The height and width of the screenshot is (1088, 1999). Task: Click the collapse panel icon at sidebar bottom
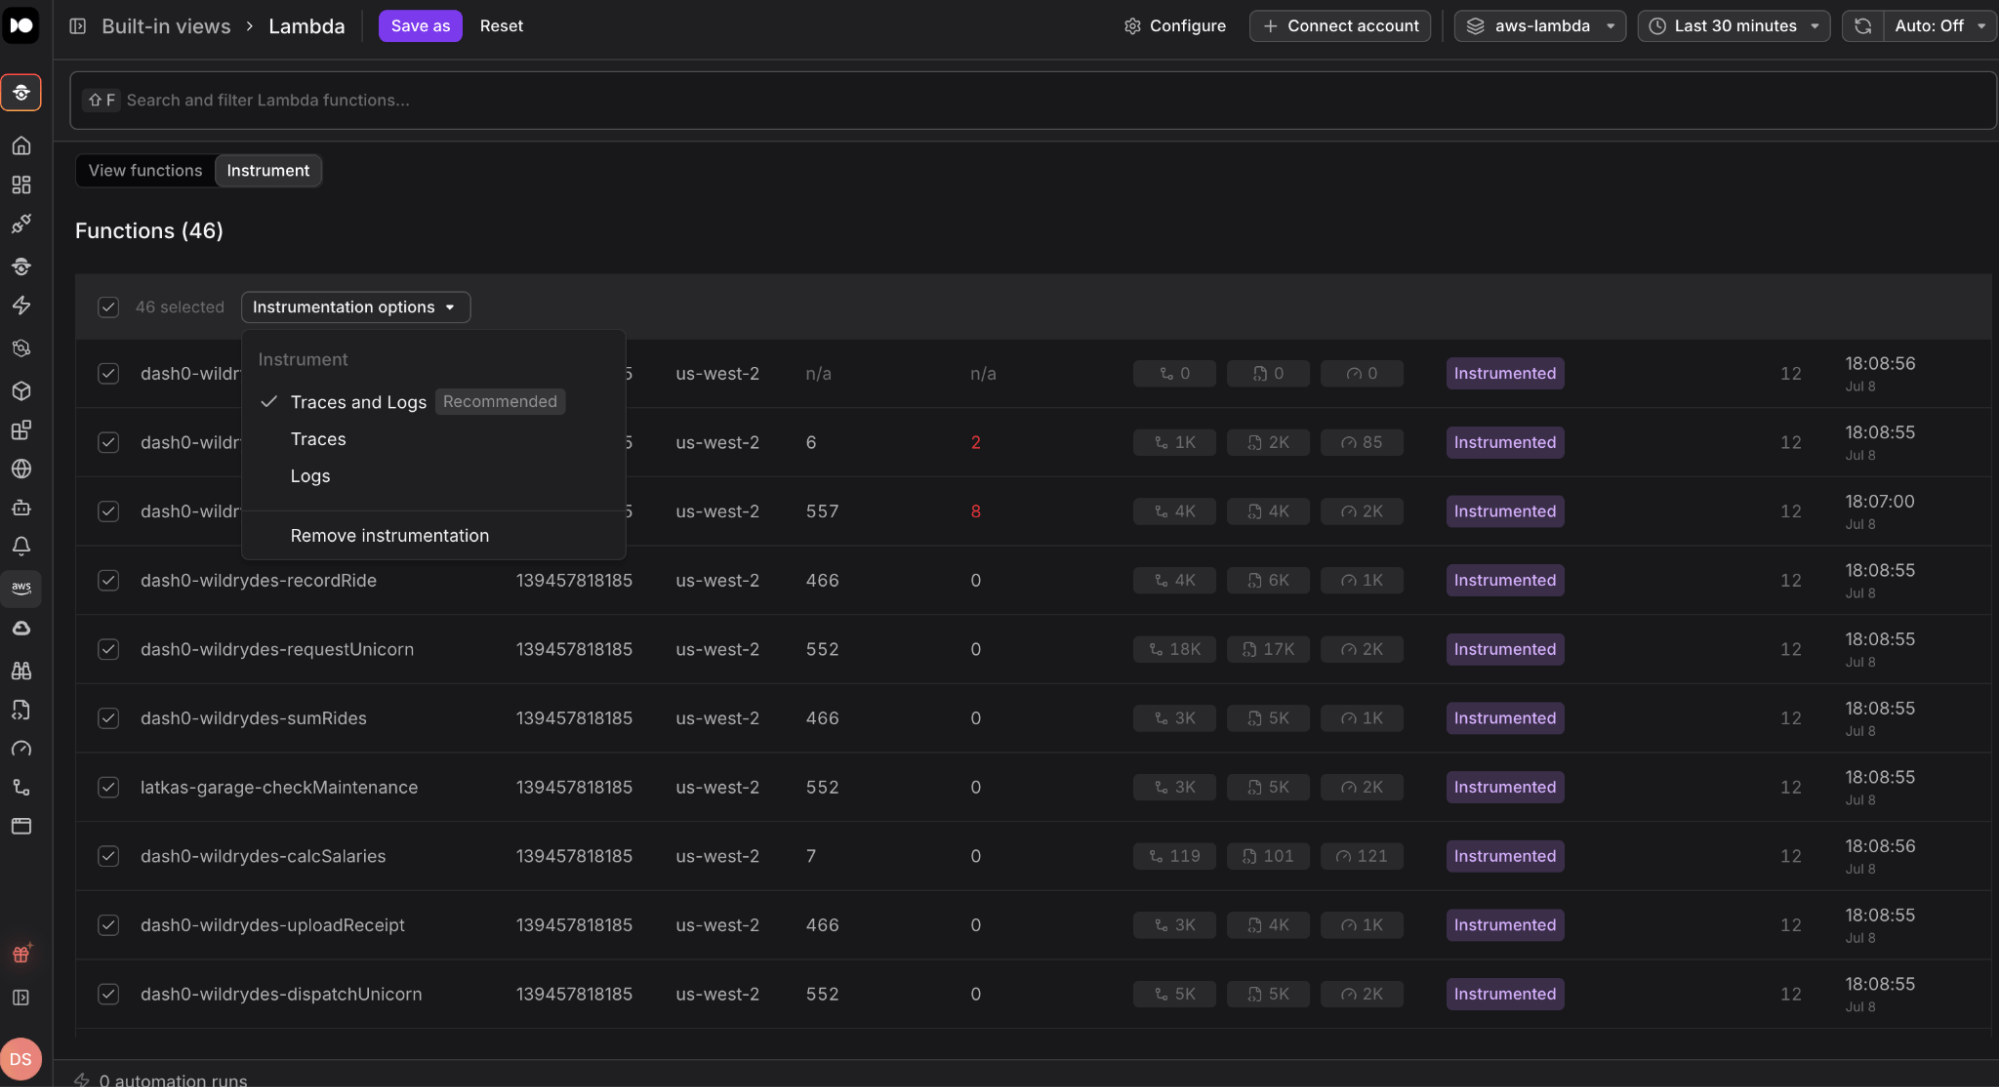pyautogui.click(x=21, y=998)
